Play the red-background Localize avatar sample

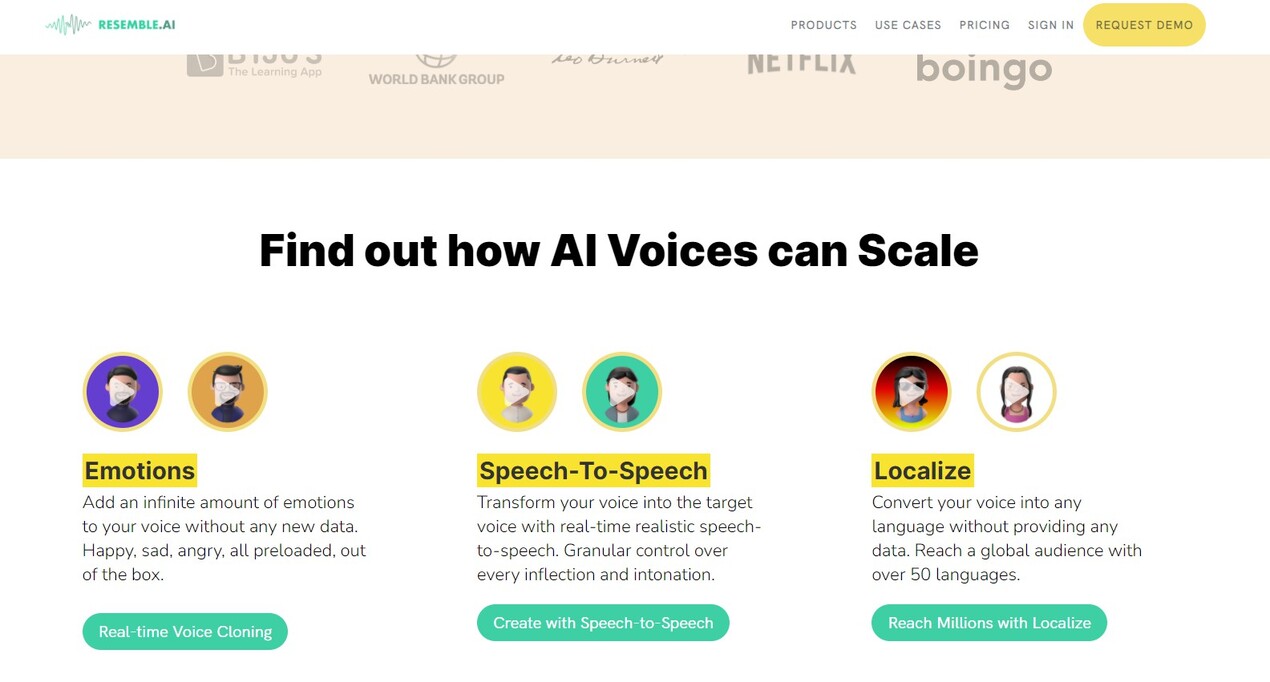pyautogui.click(x=911, y=392)
